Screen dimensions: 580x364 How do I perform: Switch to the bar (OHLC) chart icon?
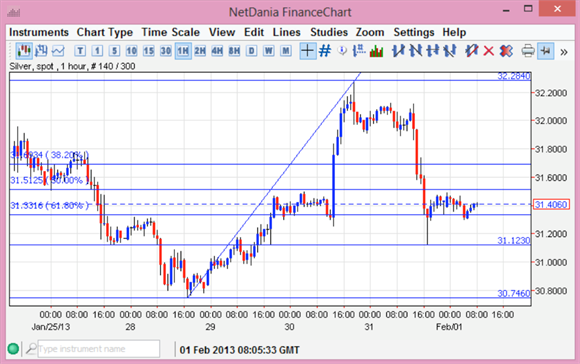pyautogui.click(x=41, y=51)
